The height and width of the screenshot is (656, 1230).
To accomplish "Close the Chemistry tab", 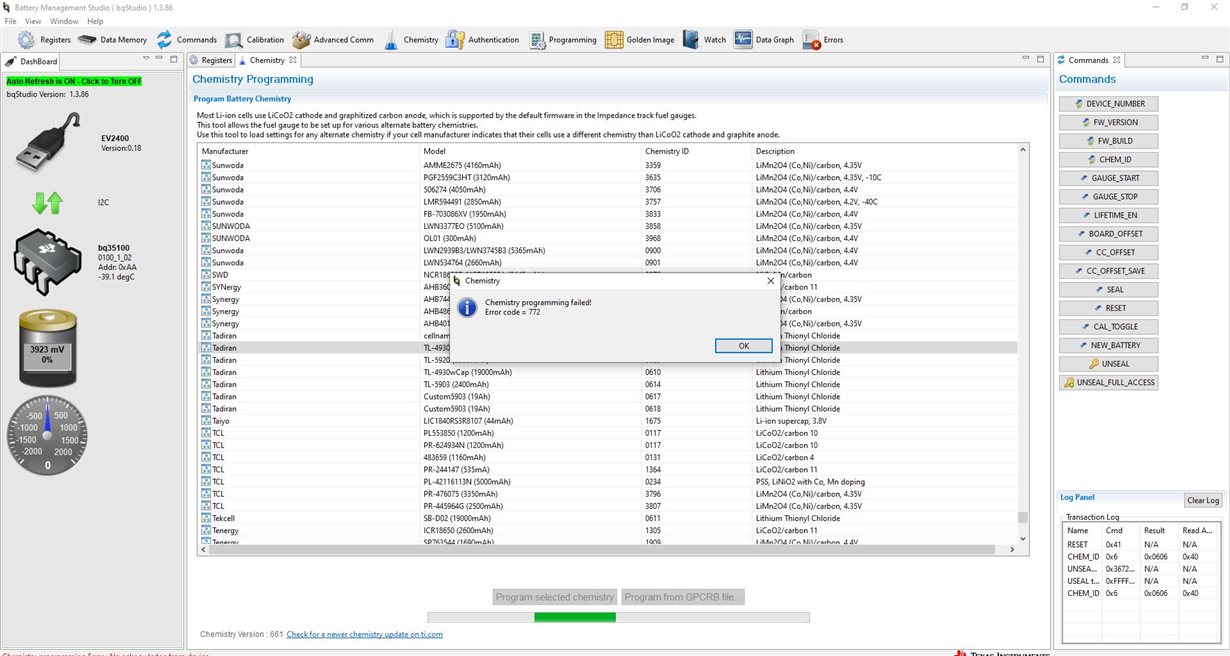I will (292, 61).
